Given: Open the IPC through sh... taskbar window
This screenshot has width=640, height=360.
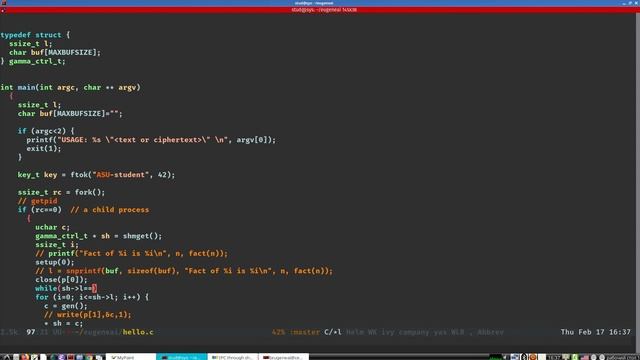Looking at the screenshot, I should tap(233, 357).
